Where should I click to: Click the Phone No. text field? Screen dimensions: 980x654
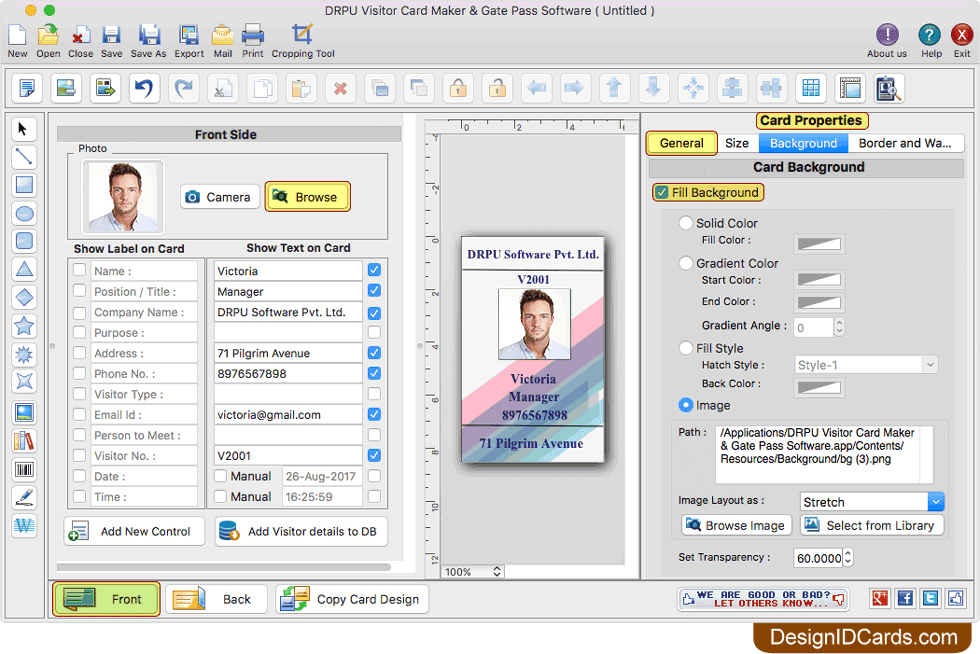coord(288,373)
